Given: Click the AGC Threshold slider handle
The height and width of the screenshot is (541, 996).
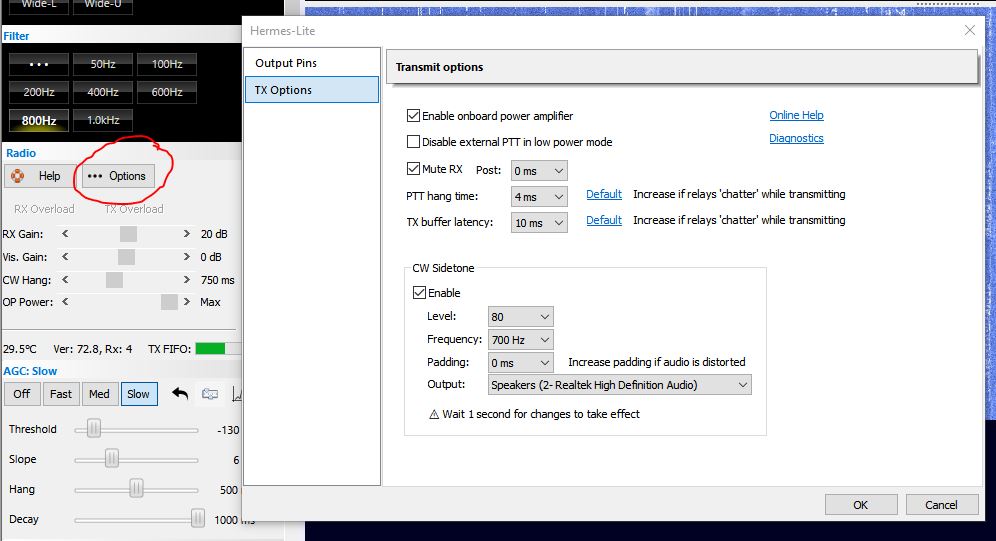Looking at the screenshot, I should coord(93,429).
